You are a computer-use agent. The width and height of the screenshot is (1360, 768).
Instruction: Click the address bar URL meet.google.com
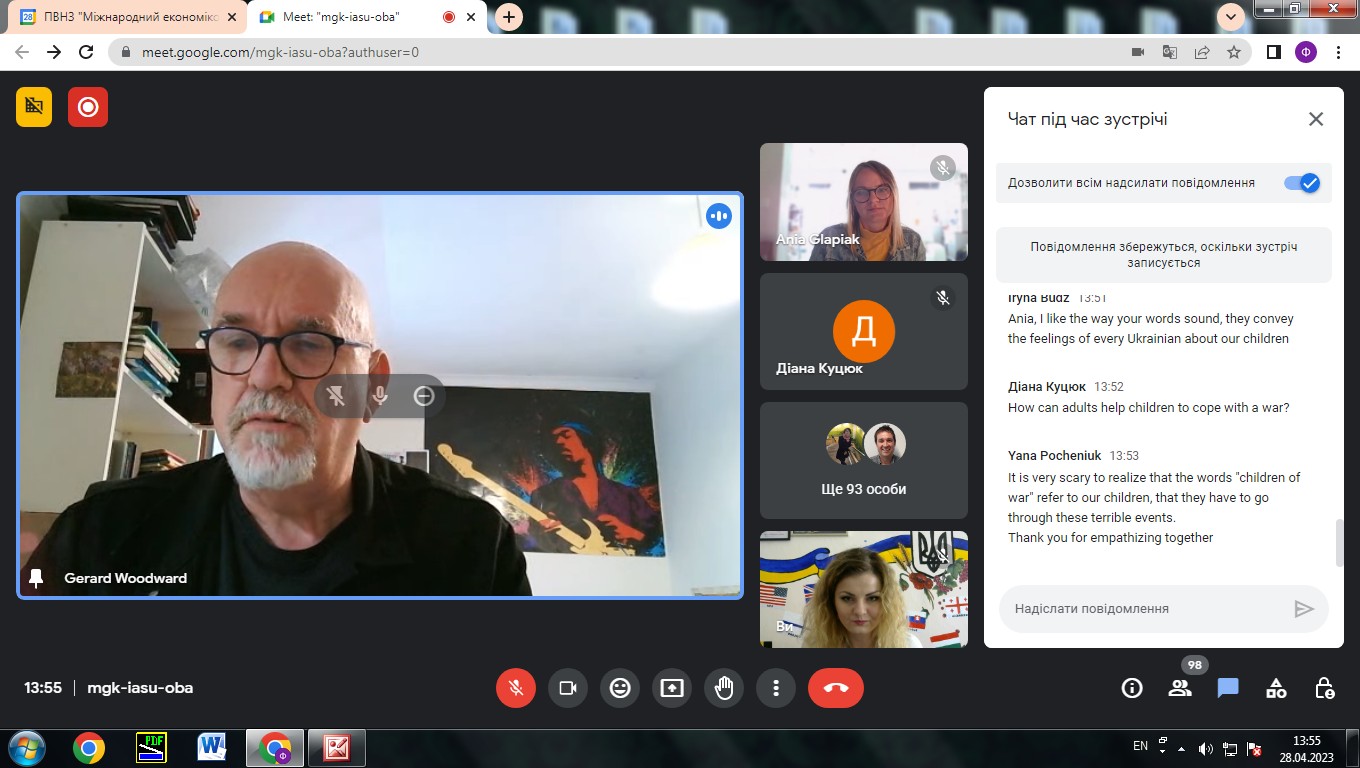pyautogui.click(x=280, y=52)
